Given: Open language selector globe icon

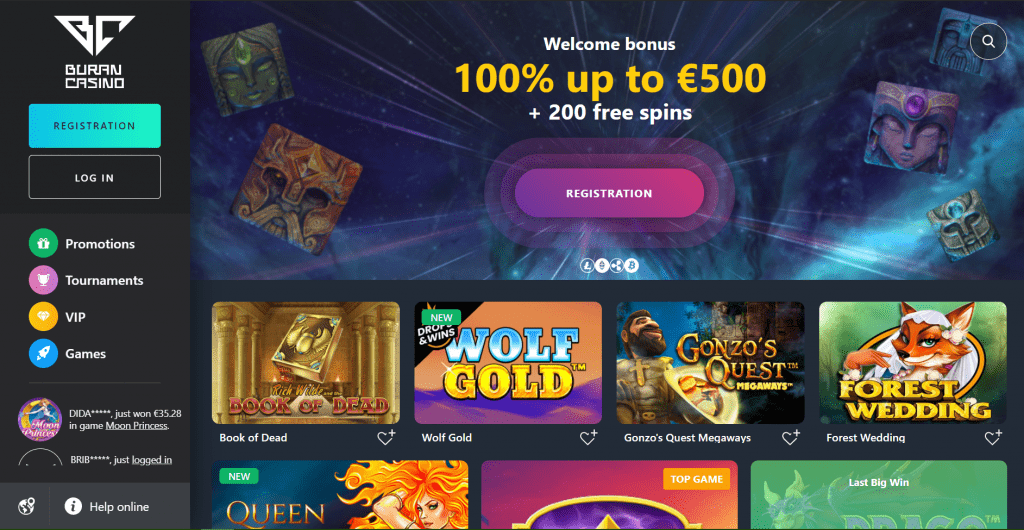Looking at the screenshot, I should 27,506.
